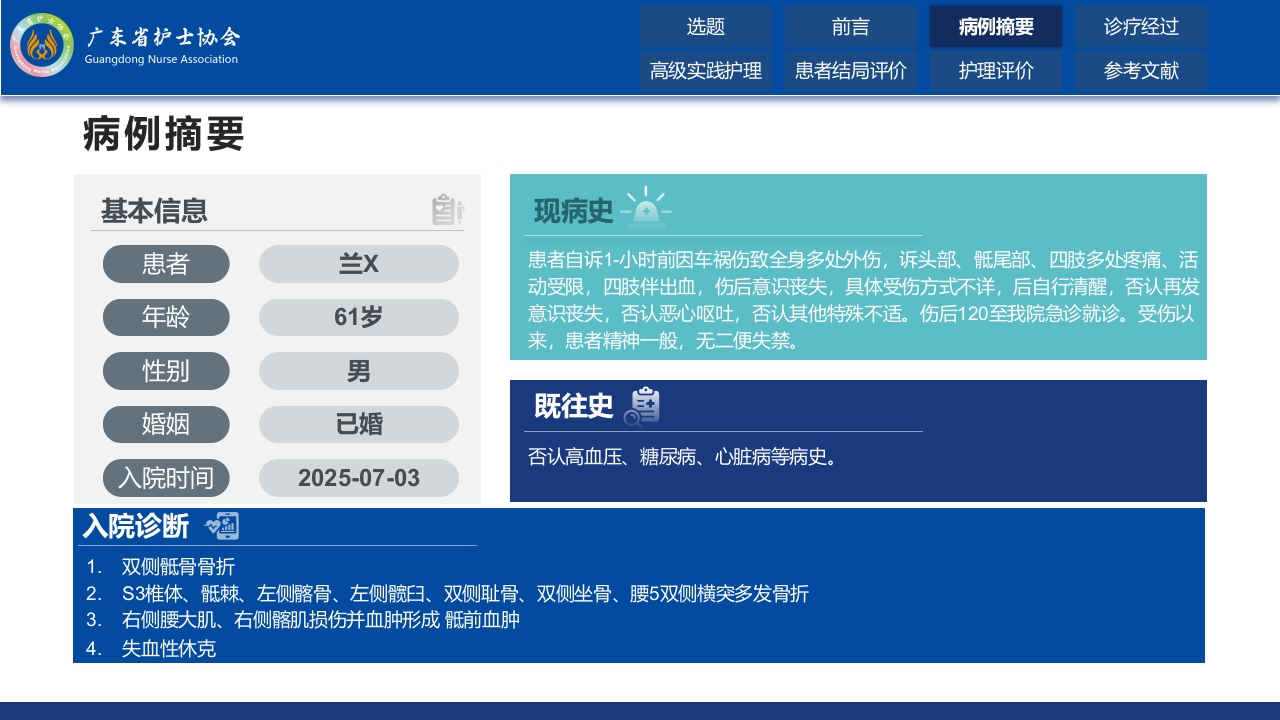Select the 性别 field showing 男

(x=358, y=370)
